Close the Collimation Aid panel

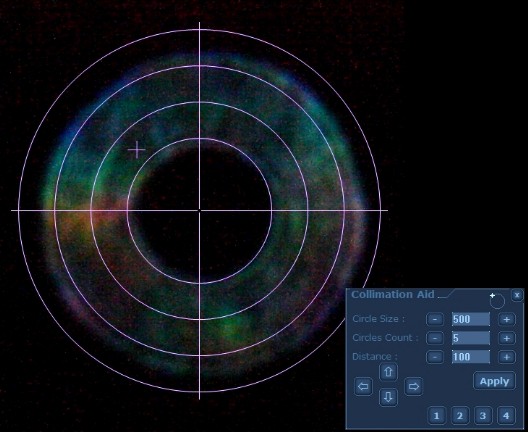pos(517,295)
